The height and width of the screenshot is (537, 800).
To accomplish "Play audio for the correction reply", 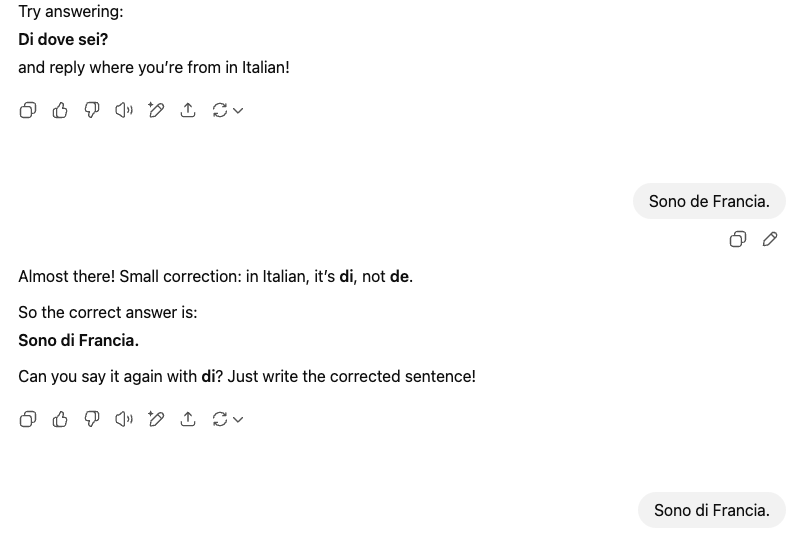I will click(x=124, y=419).
